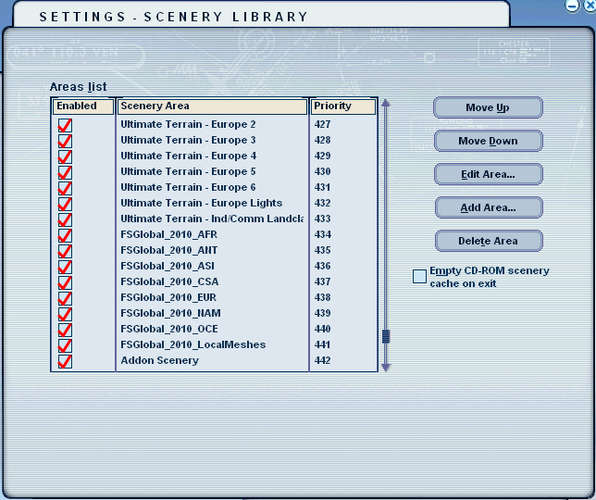Minimize the Scenery Library window
This screenshot has height=500, width=596.
(x=572, y=6)
